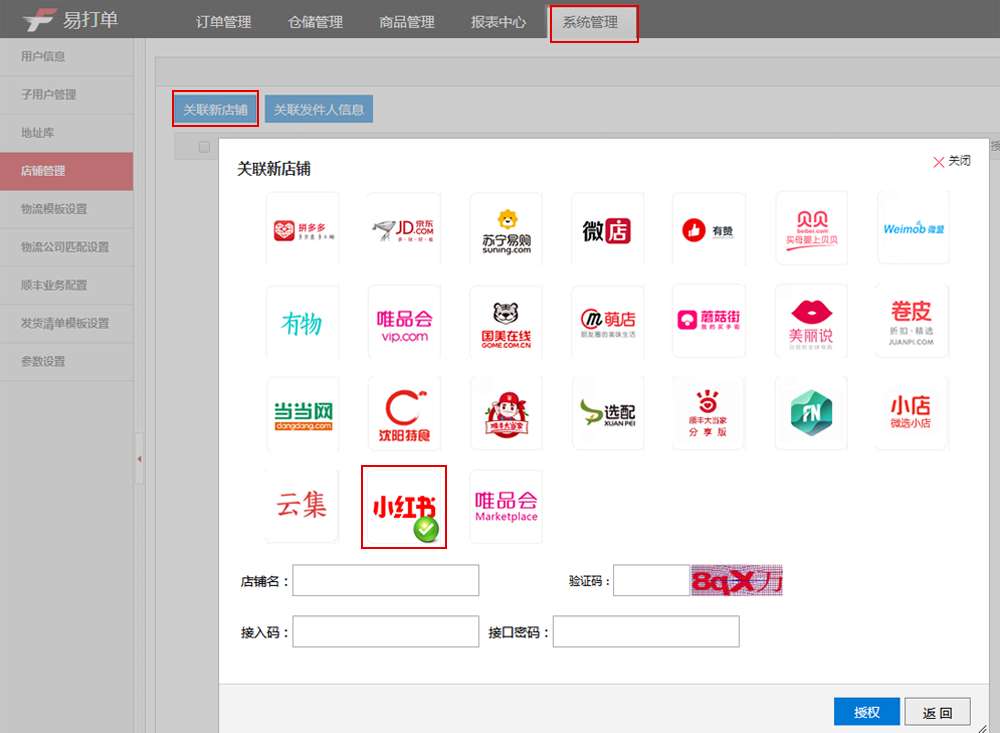Select the 唯品会 vip.com platform
Image resolution: width=1000 pixels, height=733 pixels.
tap(404, 322)
